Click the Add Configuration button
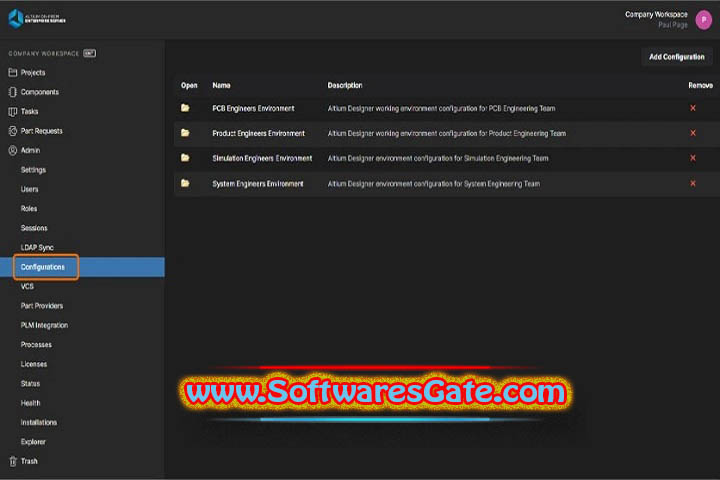Image resolution: width=720 pixels, height=480 pixels. pos(676,57)
